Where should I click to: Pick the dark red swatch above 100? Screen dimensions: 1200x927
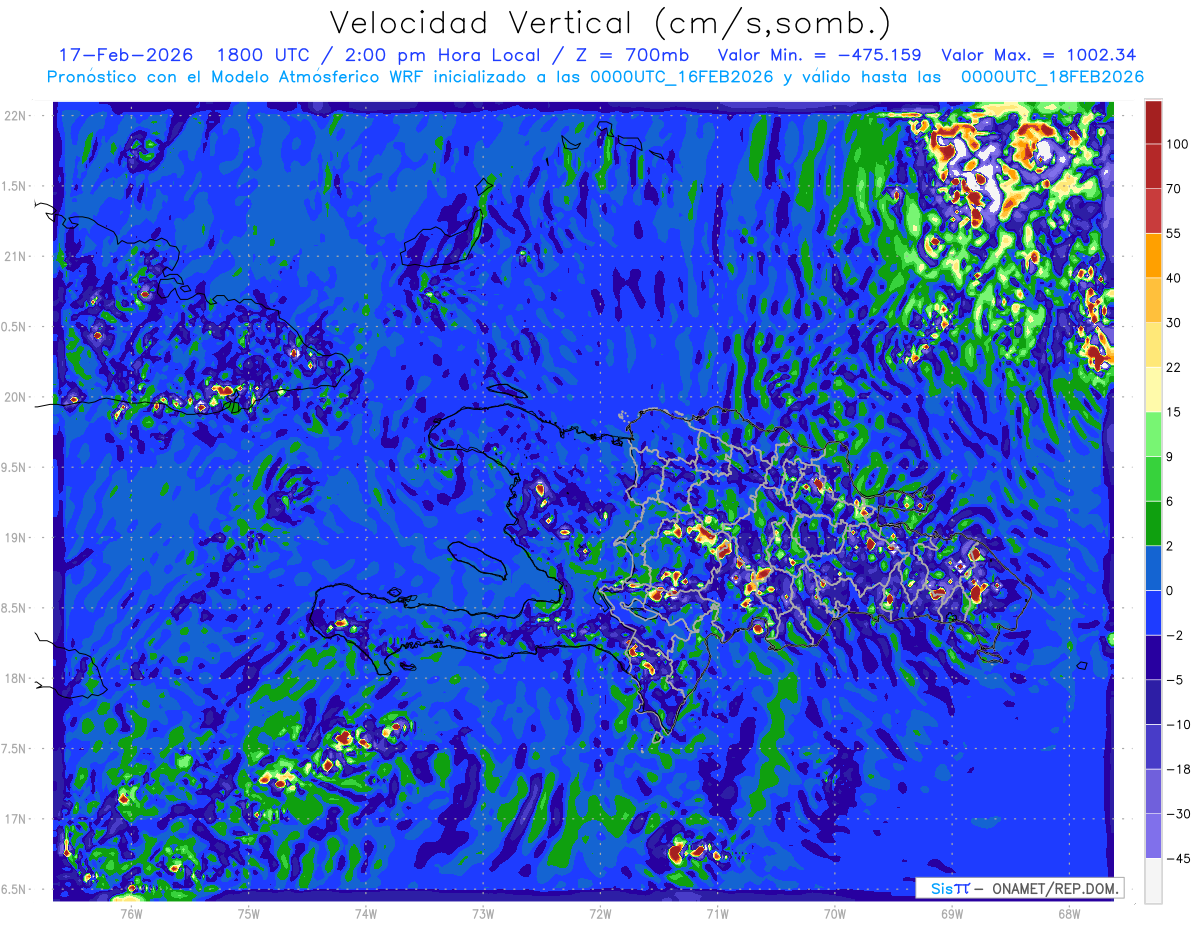coord(1153,122)
